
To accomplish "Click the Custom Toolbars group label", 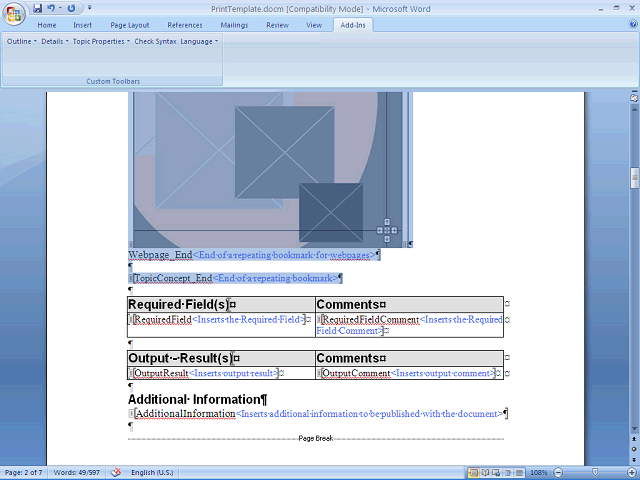I will [113, 81].
